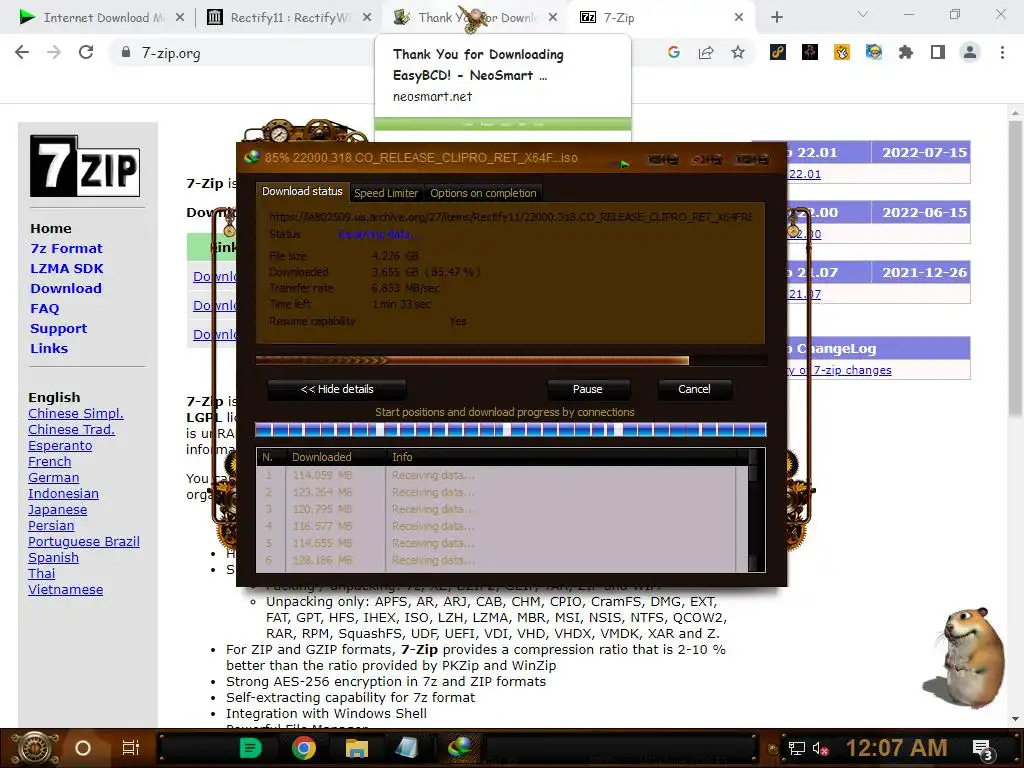Open the Chrome profile avatar

pos(970,52)
